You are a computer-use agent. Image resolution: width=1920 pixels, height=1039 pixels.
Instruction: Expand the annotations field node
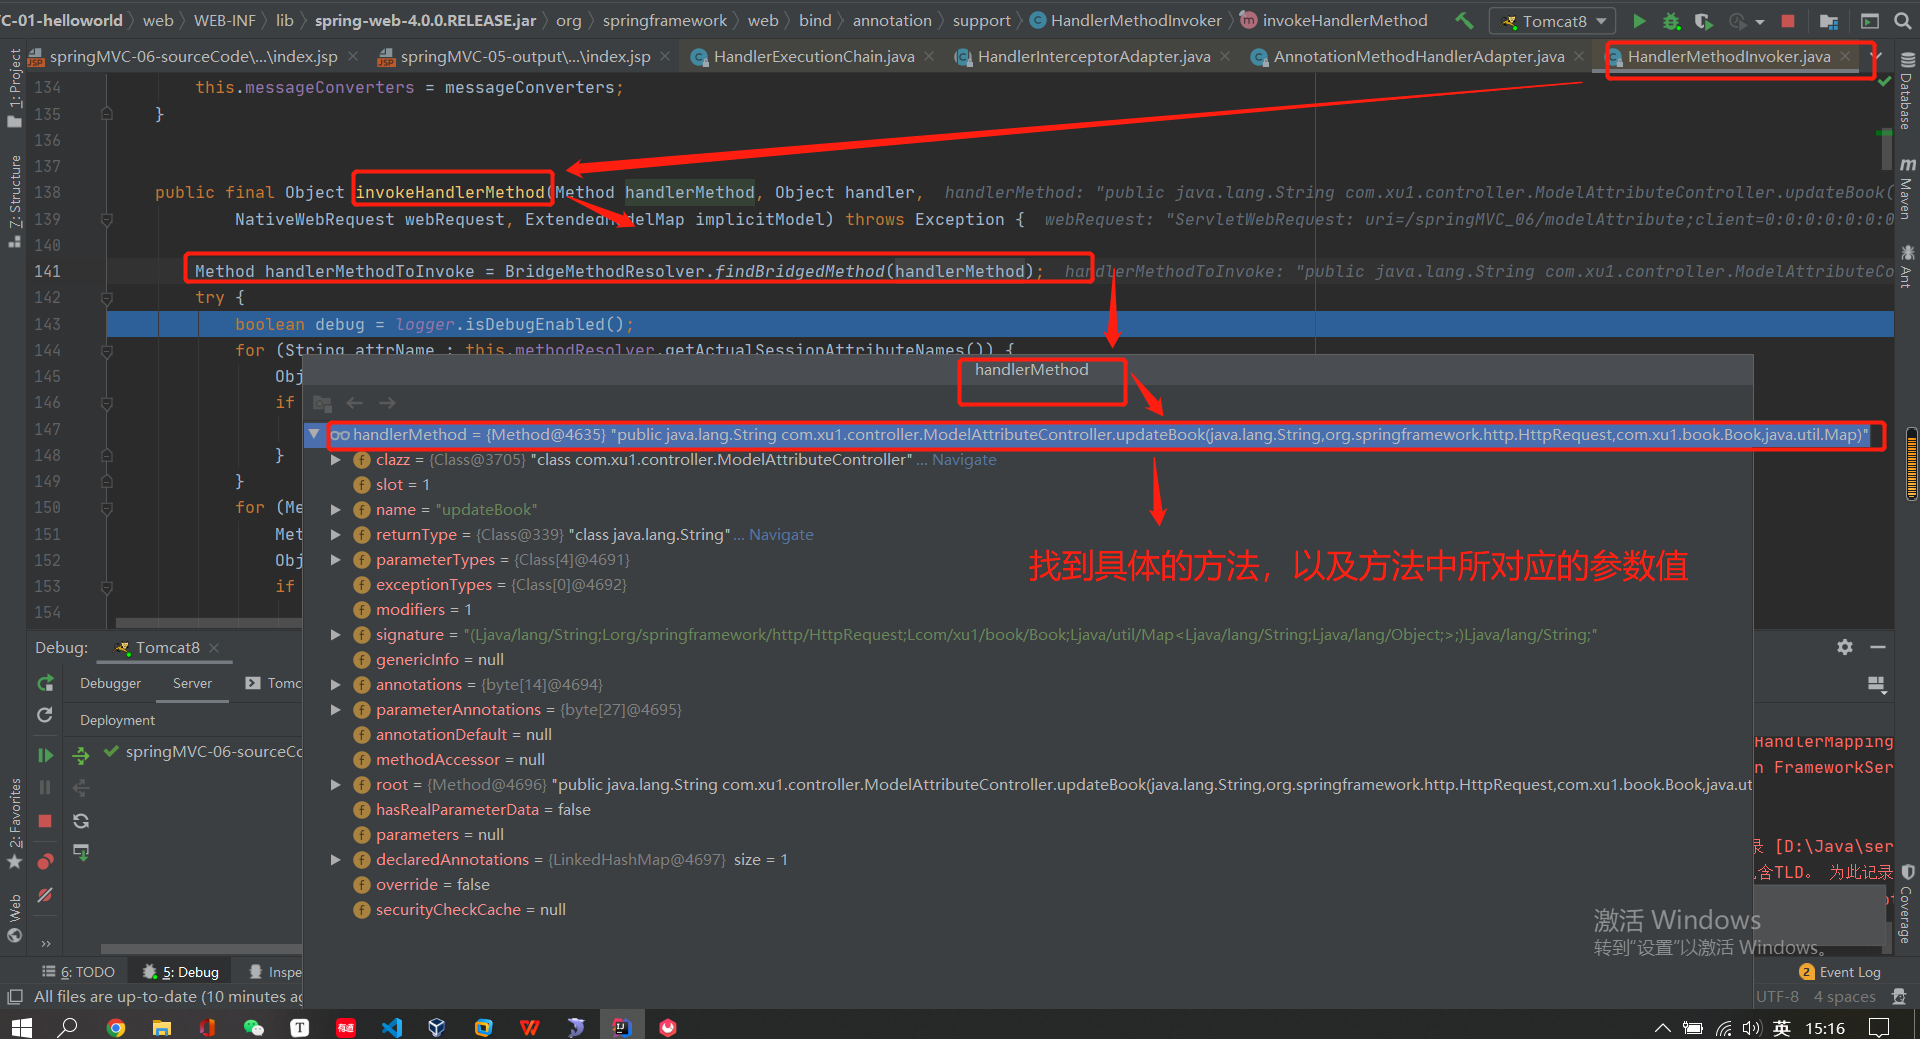(336, 685)
